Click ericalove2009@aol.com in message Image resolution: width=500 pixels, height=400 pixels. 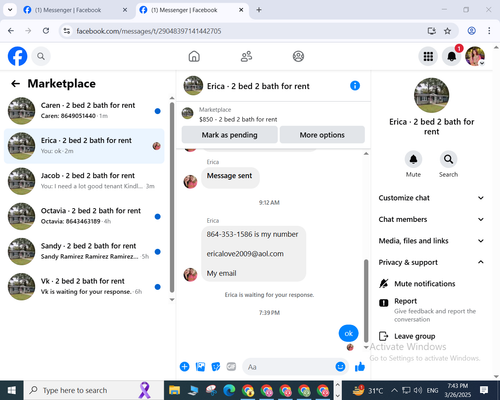click(x=245, y=254)
